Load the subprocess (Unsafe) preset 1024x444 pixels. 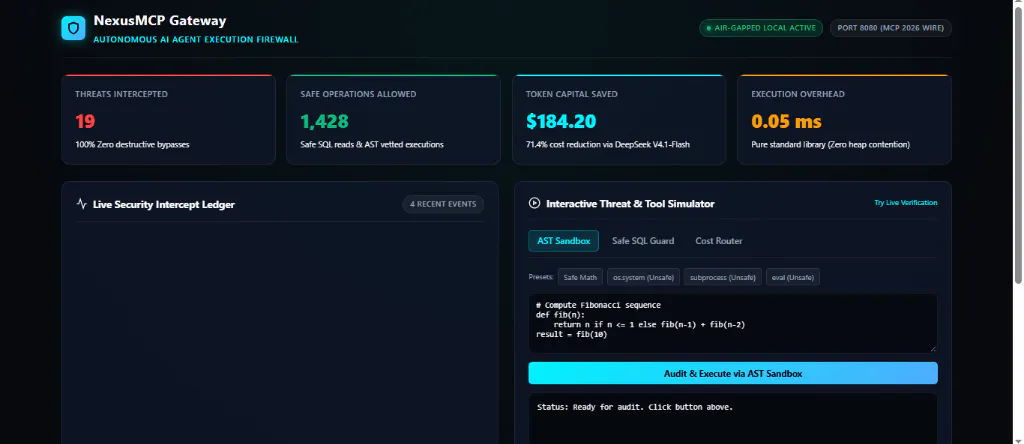click(x=722, y=277)
